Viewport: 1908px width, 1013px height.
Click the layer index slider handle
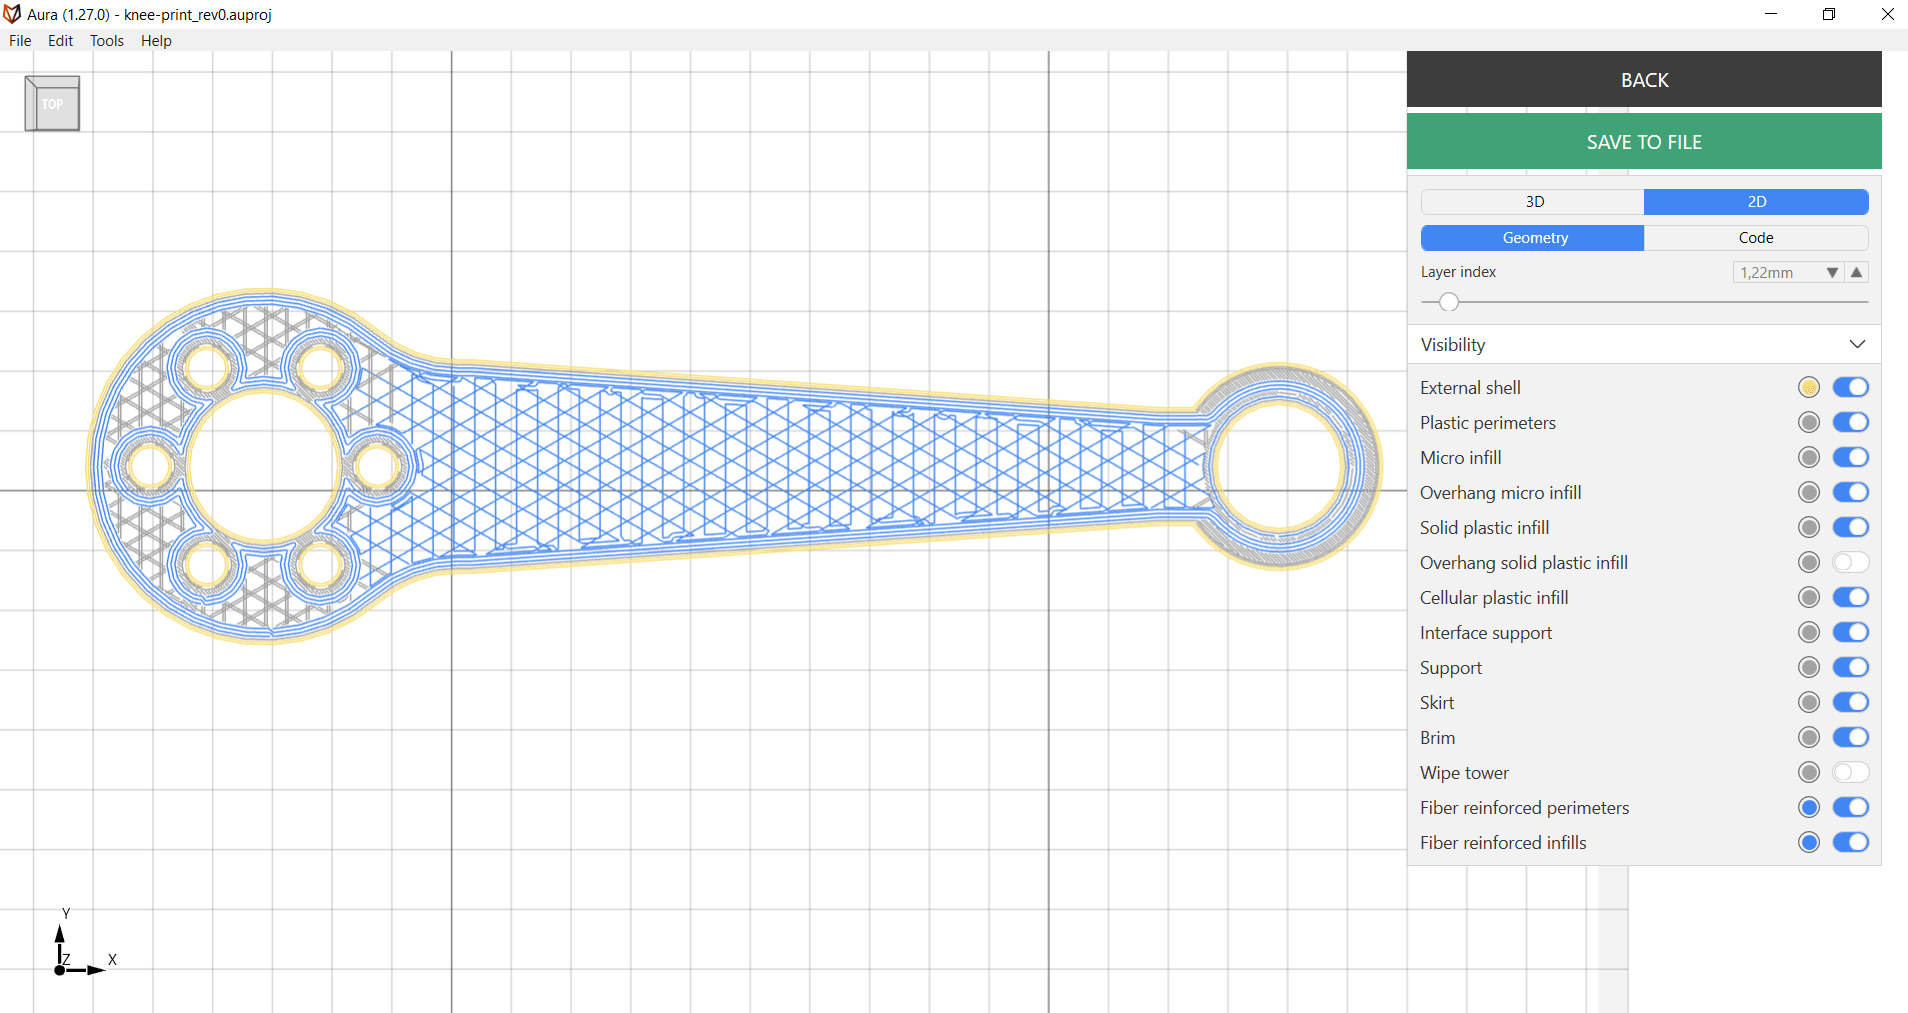coord(1448,302)
